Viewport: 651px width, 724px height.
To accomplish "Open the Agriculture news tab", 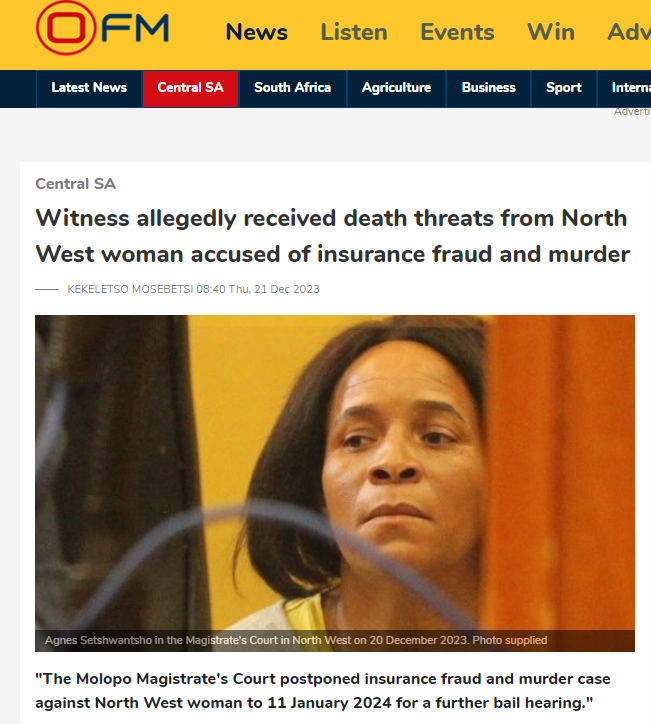I will [x=396, y=88].
